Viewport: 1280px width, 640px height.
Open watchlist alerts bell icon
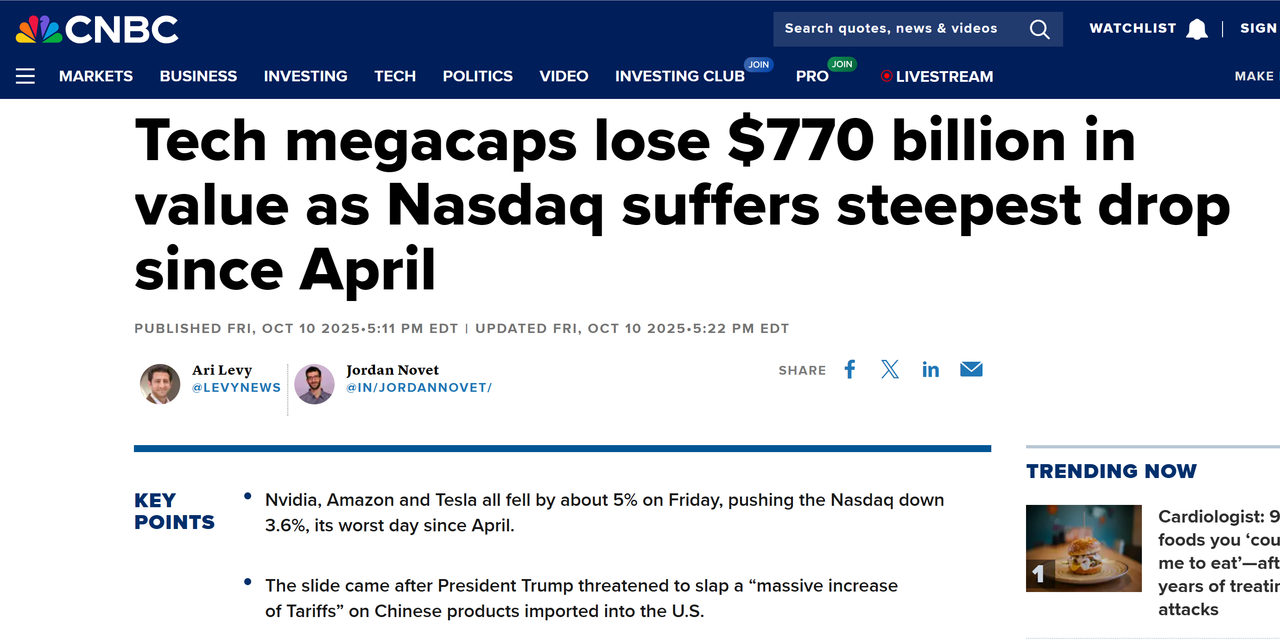click(x=1197, y=29)
